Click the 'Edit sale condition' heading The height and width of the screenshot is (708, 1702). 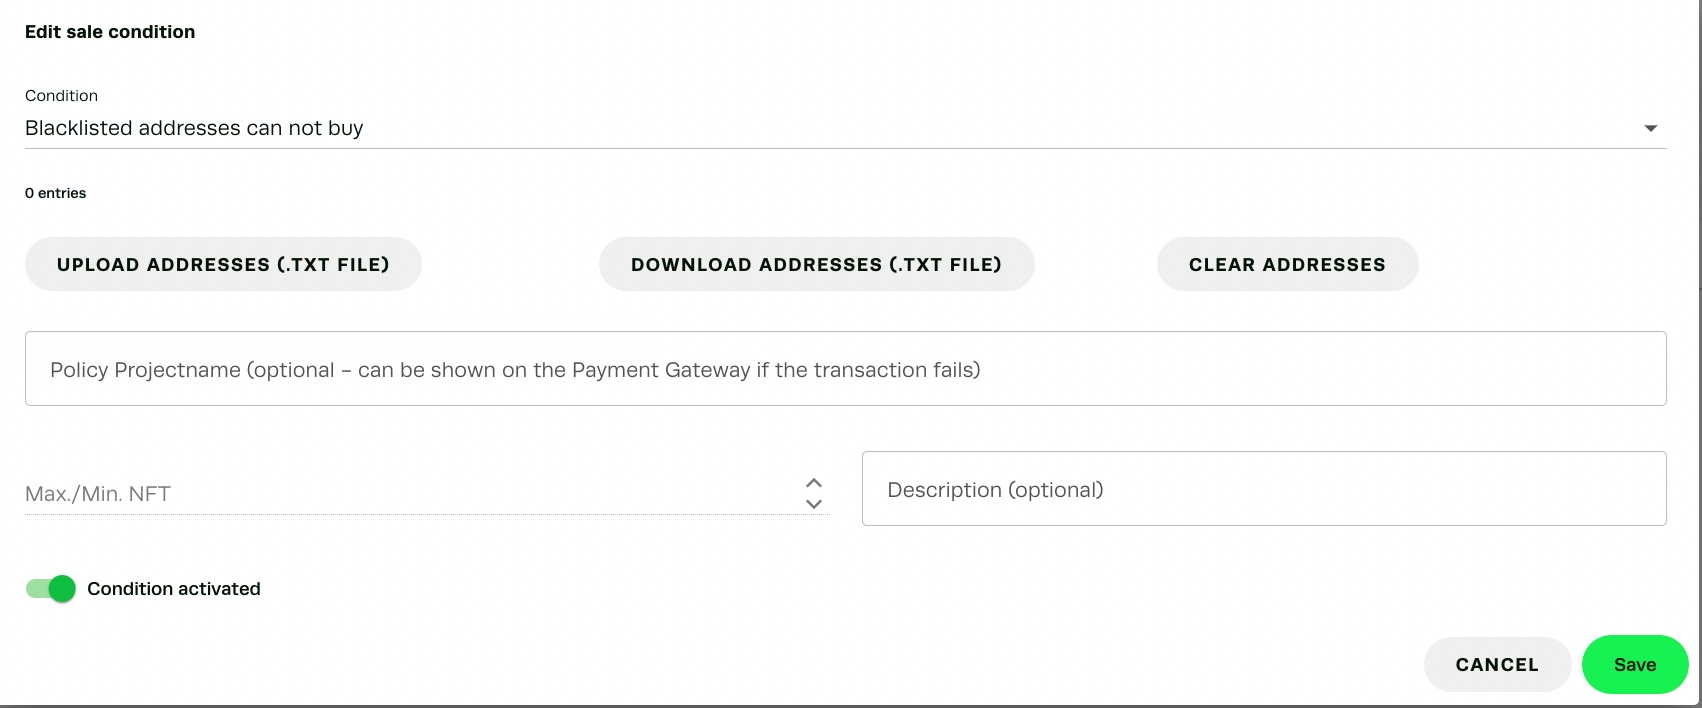pyautogui.click(x=110, y=32)
